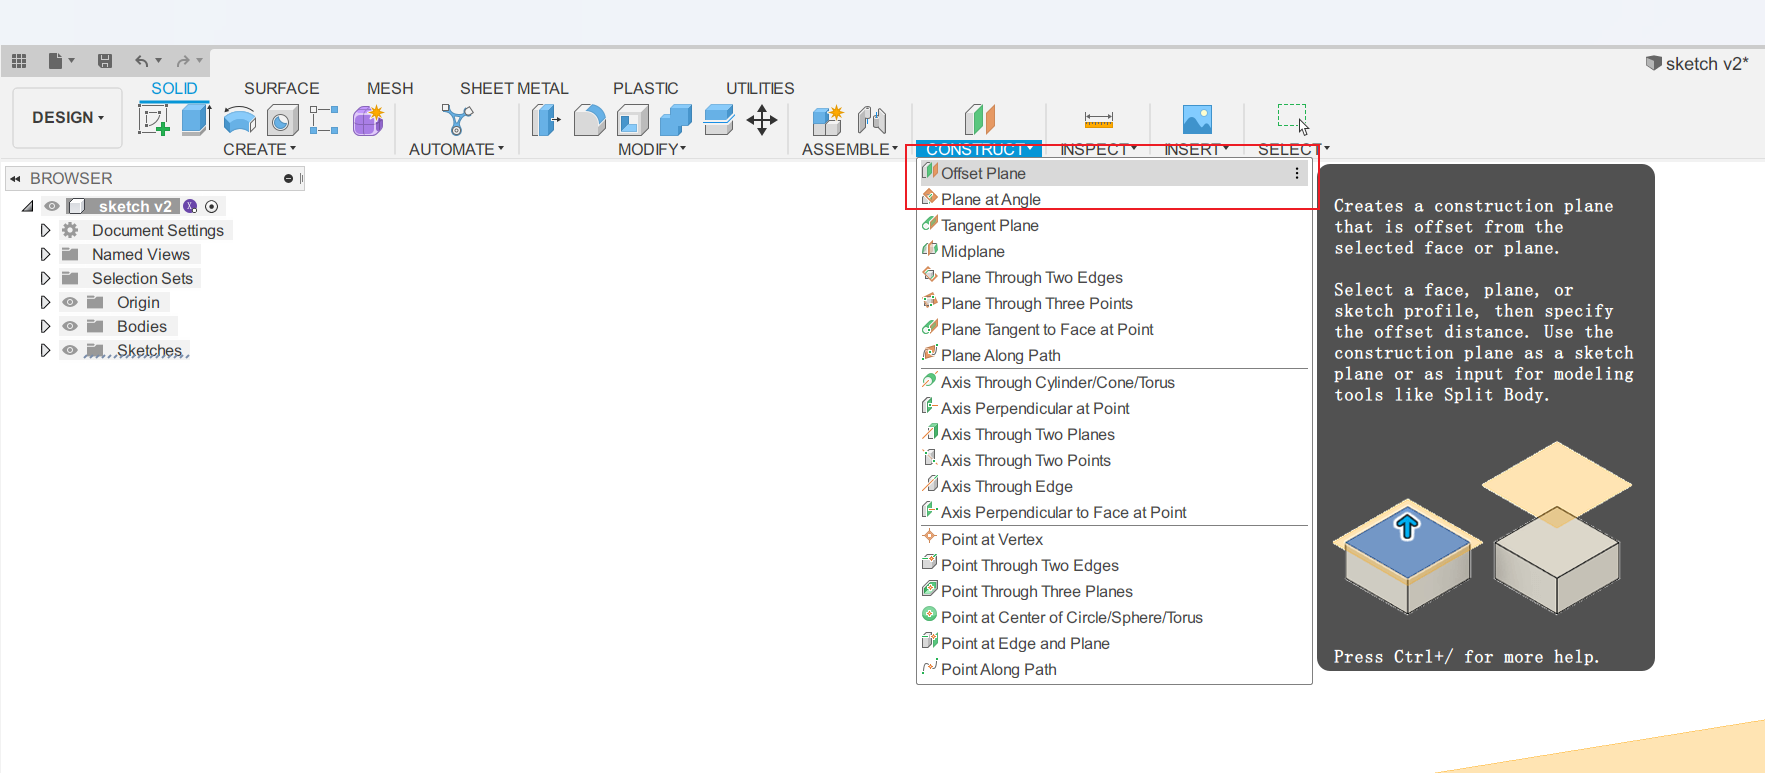Open the DESIGN workspace dropdown

[68, 118]
